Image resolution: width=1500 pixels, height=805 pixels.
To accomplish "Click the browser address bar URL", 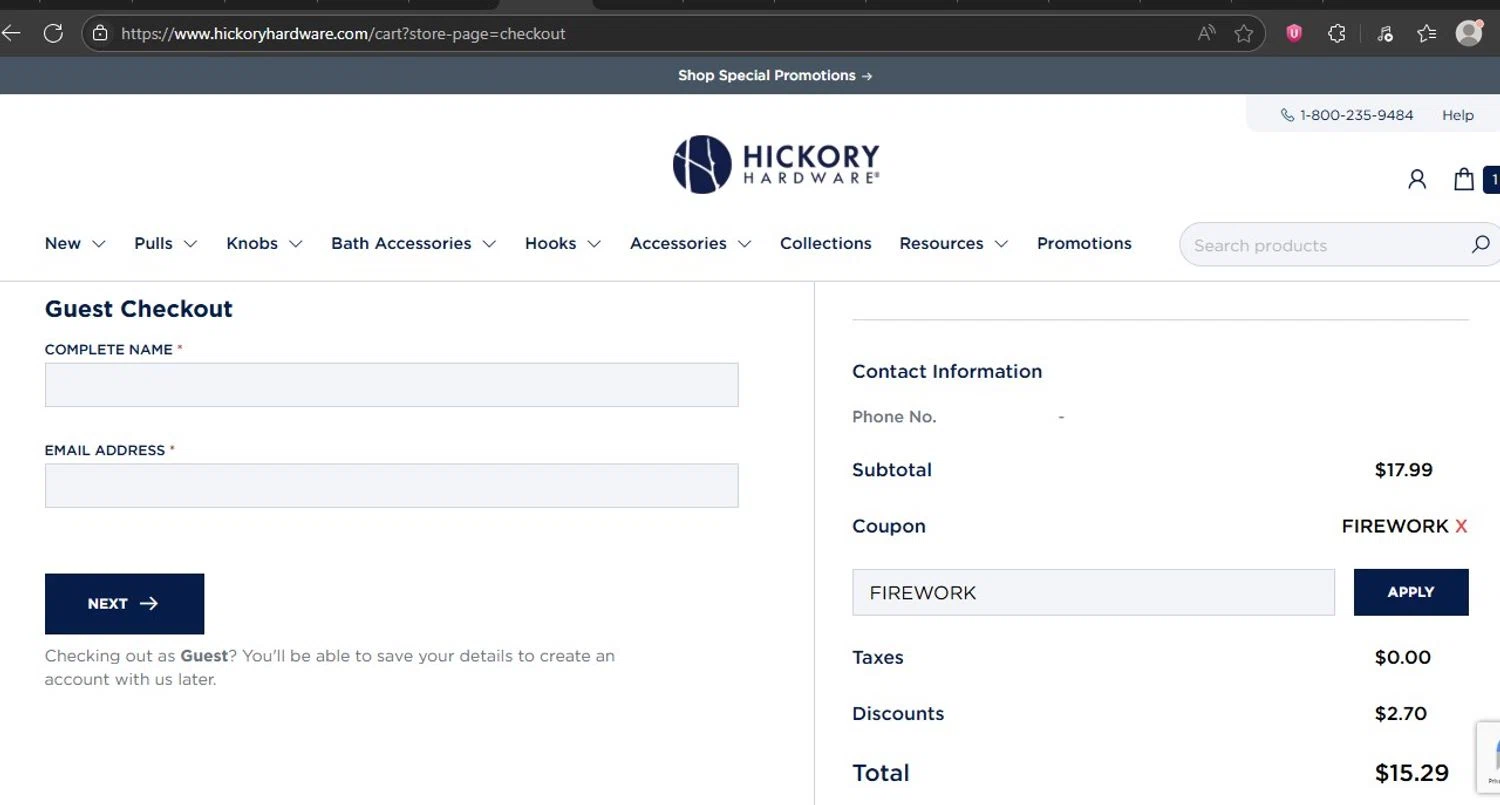I will (x=343, y=33).
